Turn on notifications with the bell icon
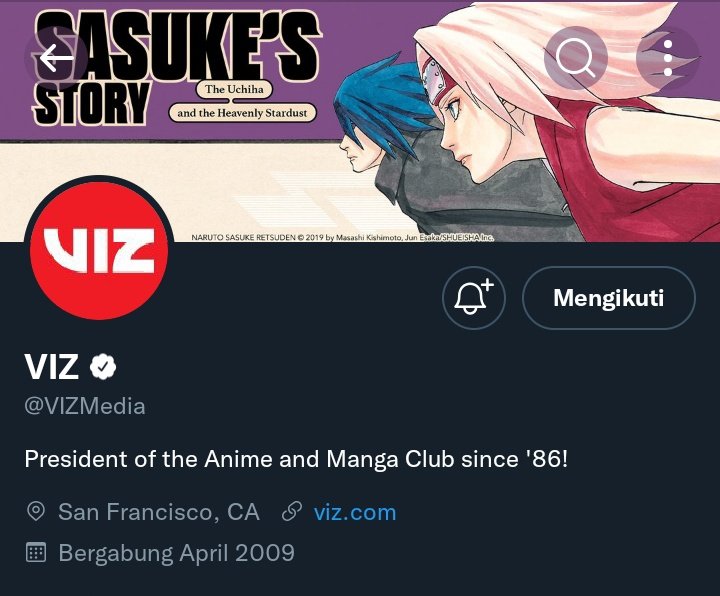The height and width of the screenshot is (596, 720). (473, 298)
